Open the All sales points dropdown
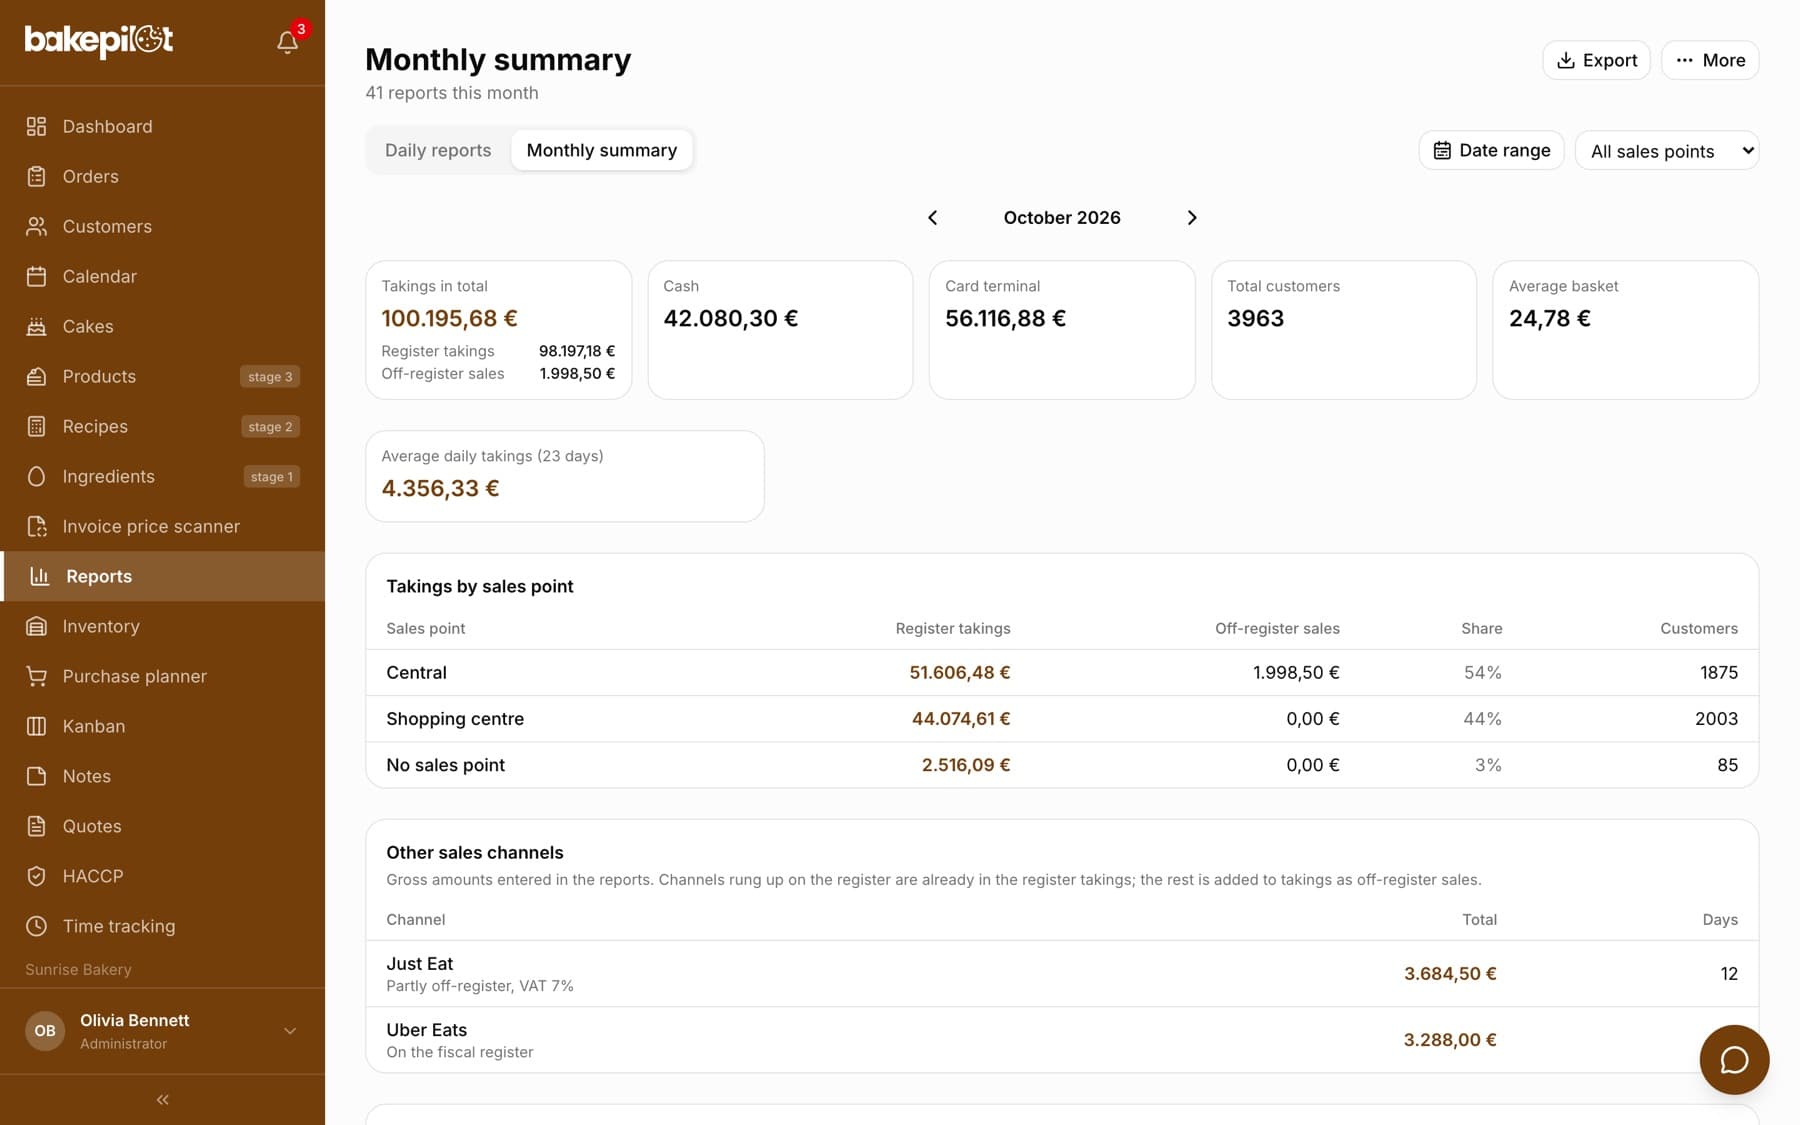Screen dimensions: 1800x1125 (1666, 151)
